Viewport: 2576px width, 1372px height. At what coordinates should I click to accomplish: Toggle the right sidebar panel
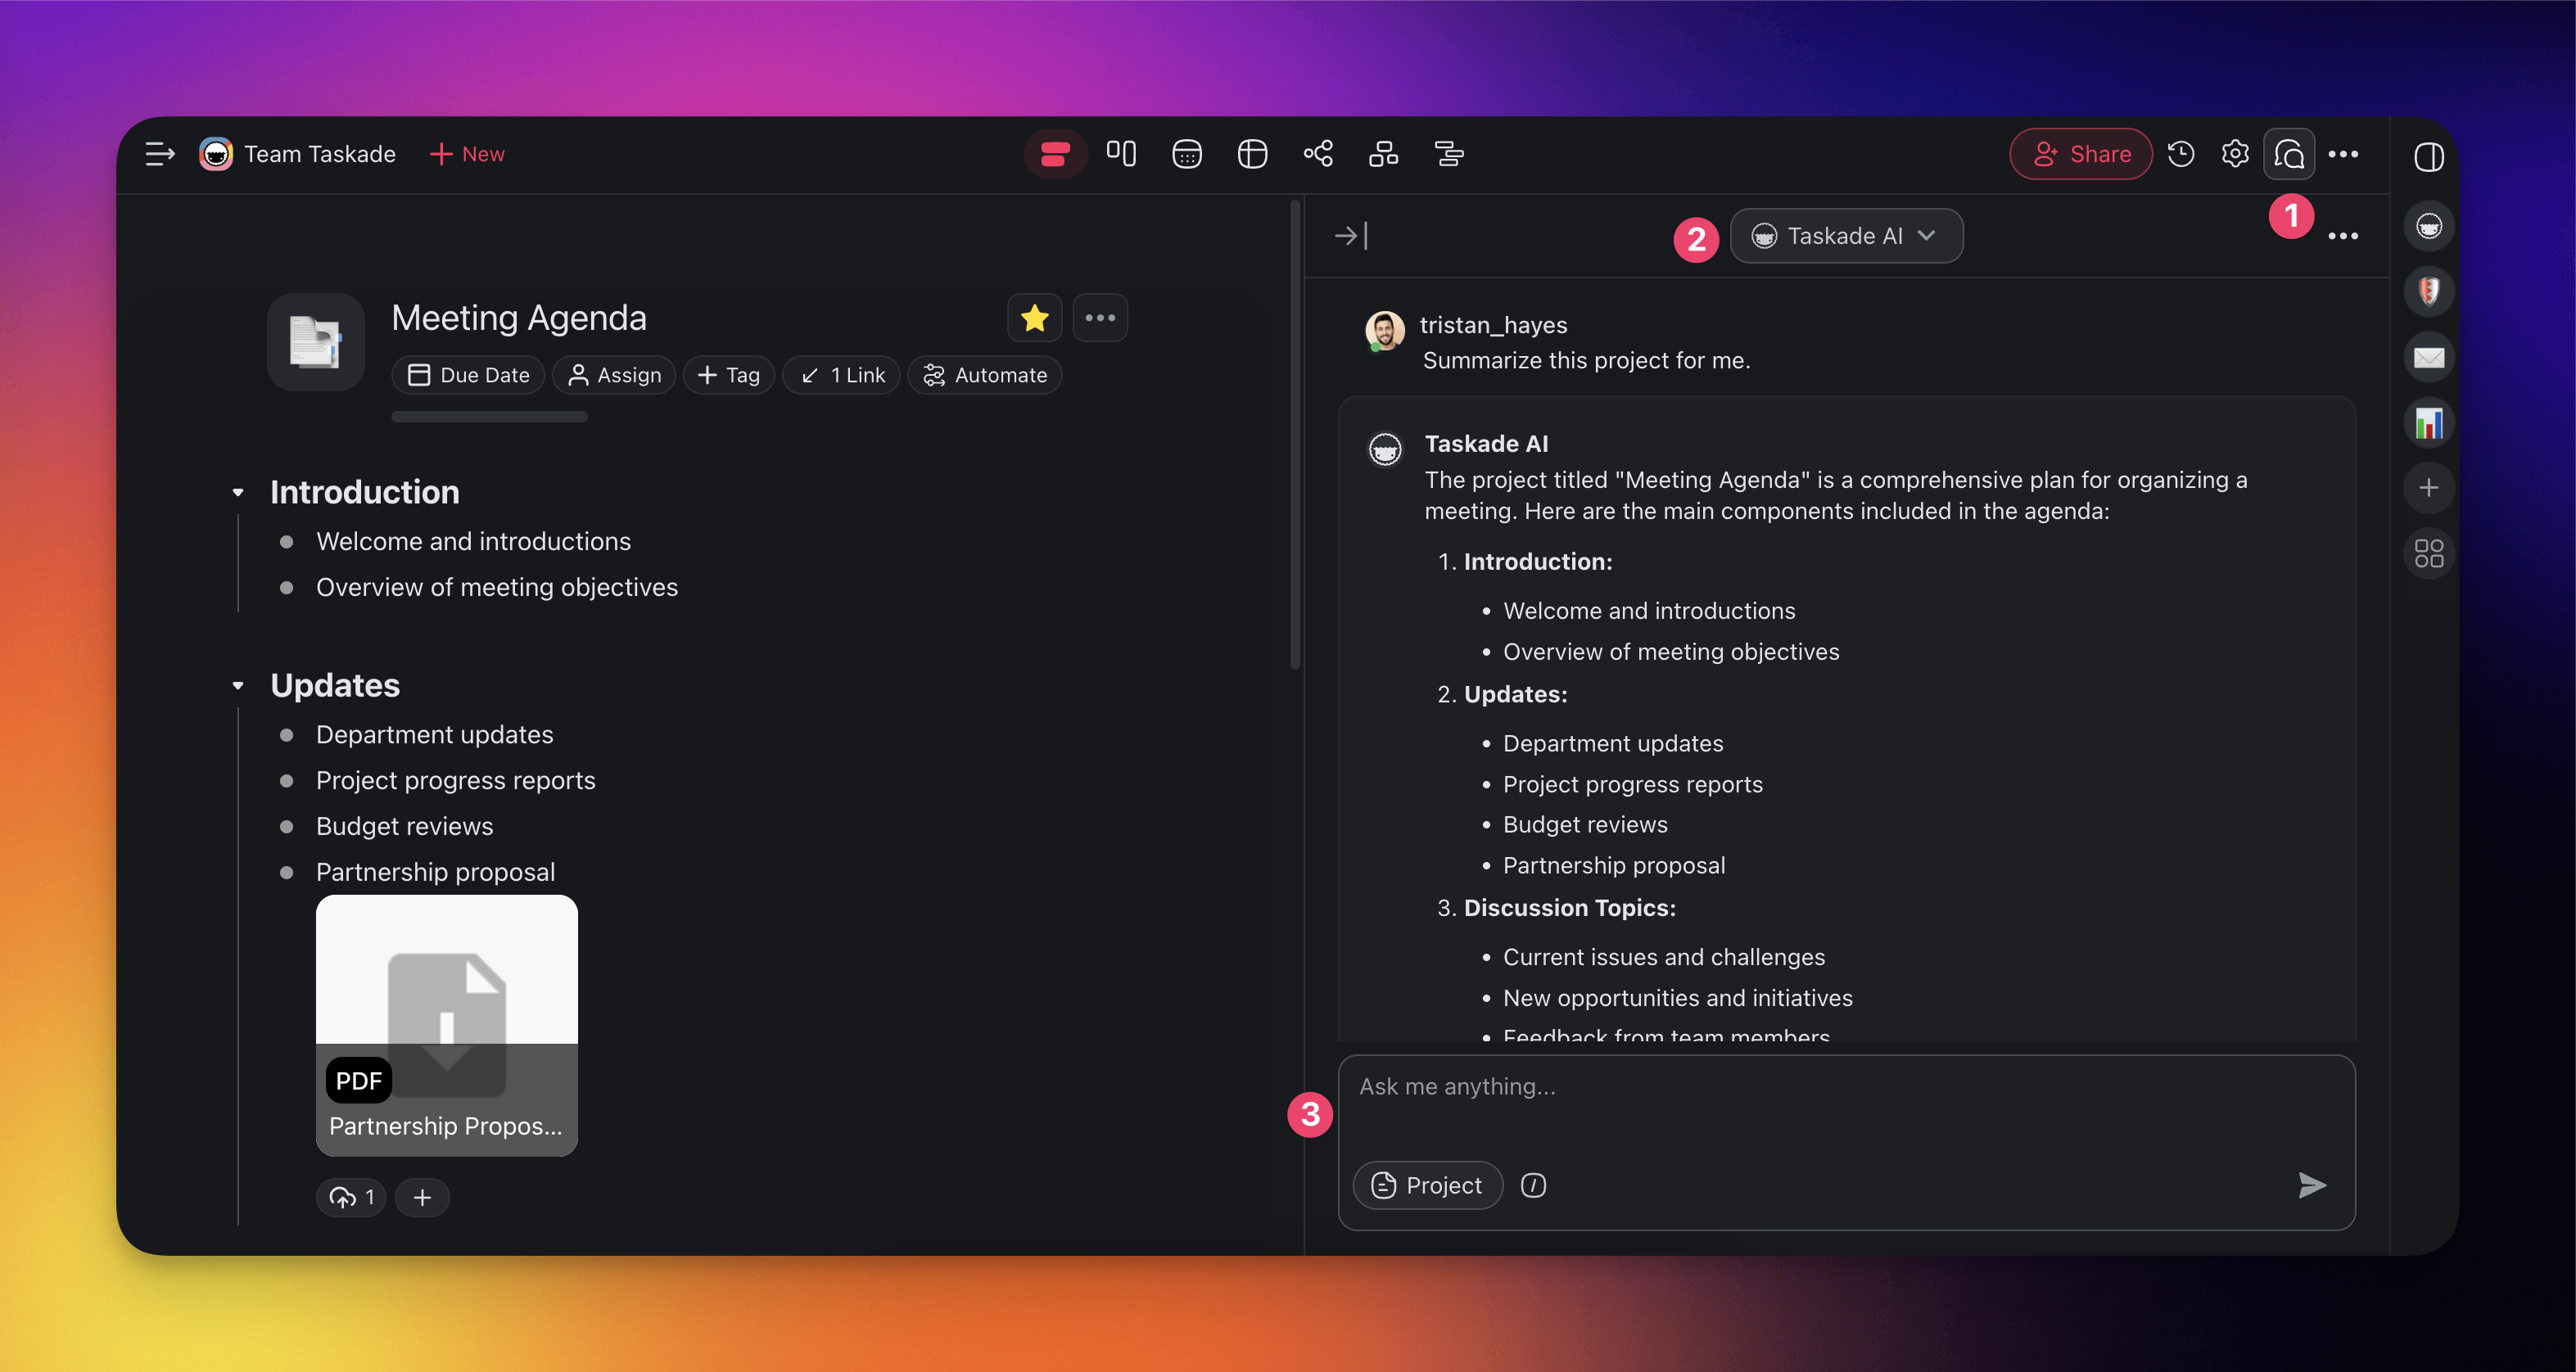click(2429, 157)
